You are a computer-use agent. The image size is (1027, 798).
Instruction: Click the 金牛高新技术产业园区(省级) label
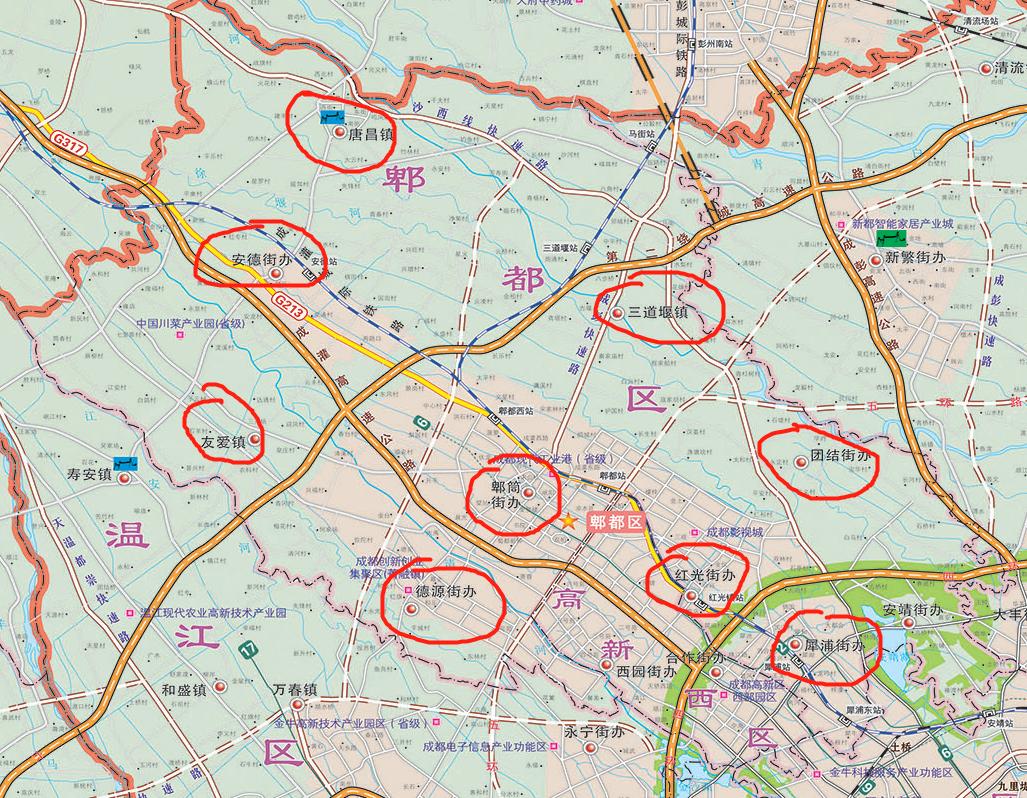tap(352, 723)
